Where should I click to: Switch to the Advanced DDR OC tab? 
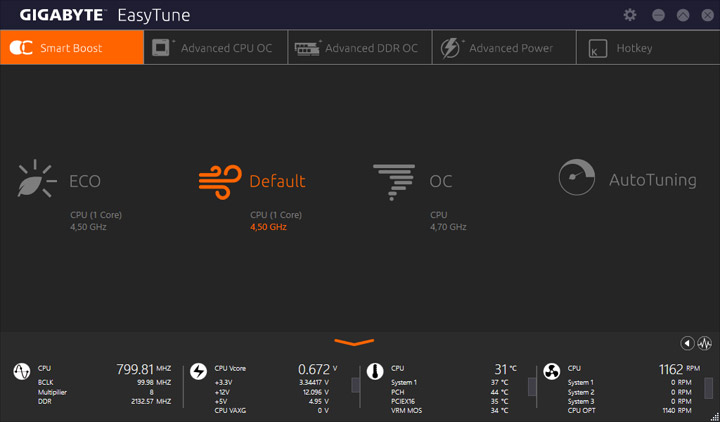point(360,48)
